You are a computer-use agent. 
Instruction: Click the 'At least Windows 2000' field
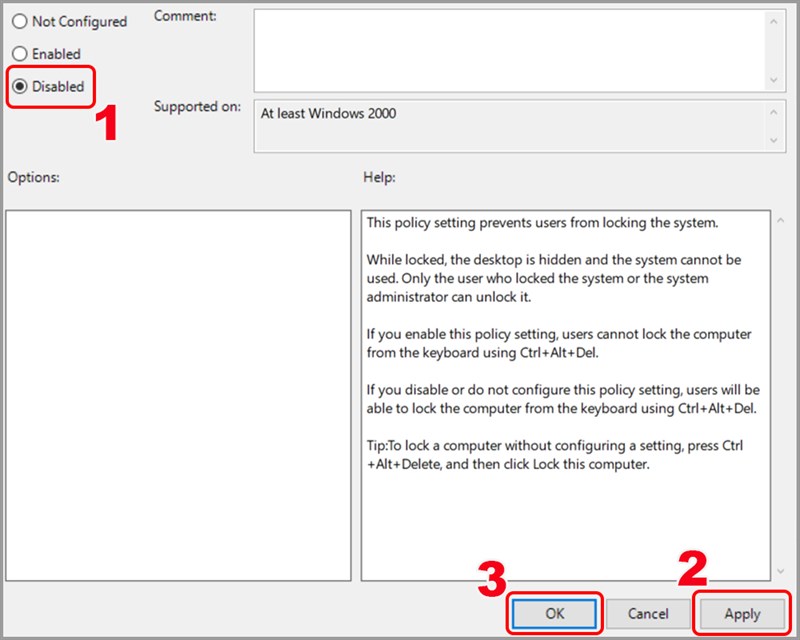point(328,114)
